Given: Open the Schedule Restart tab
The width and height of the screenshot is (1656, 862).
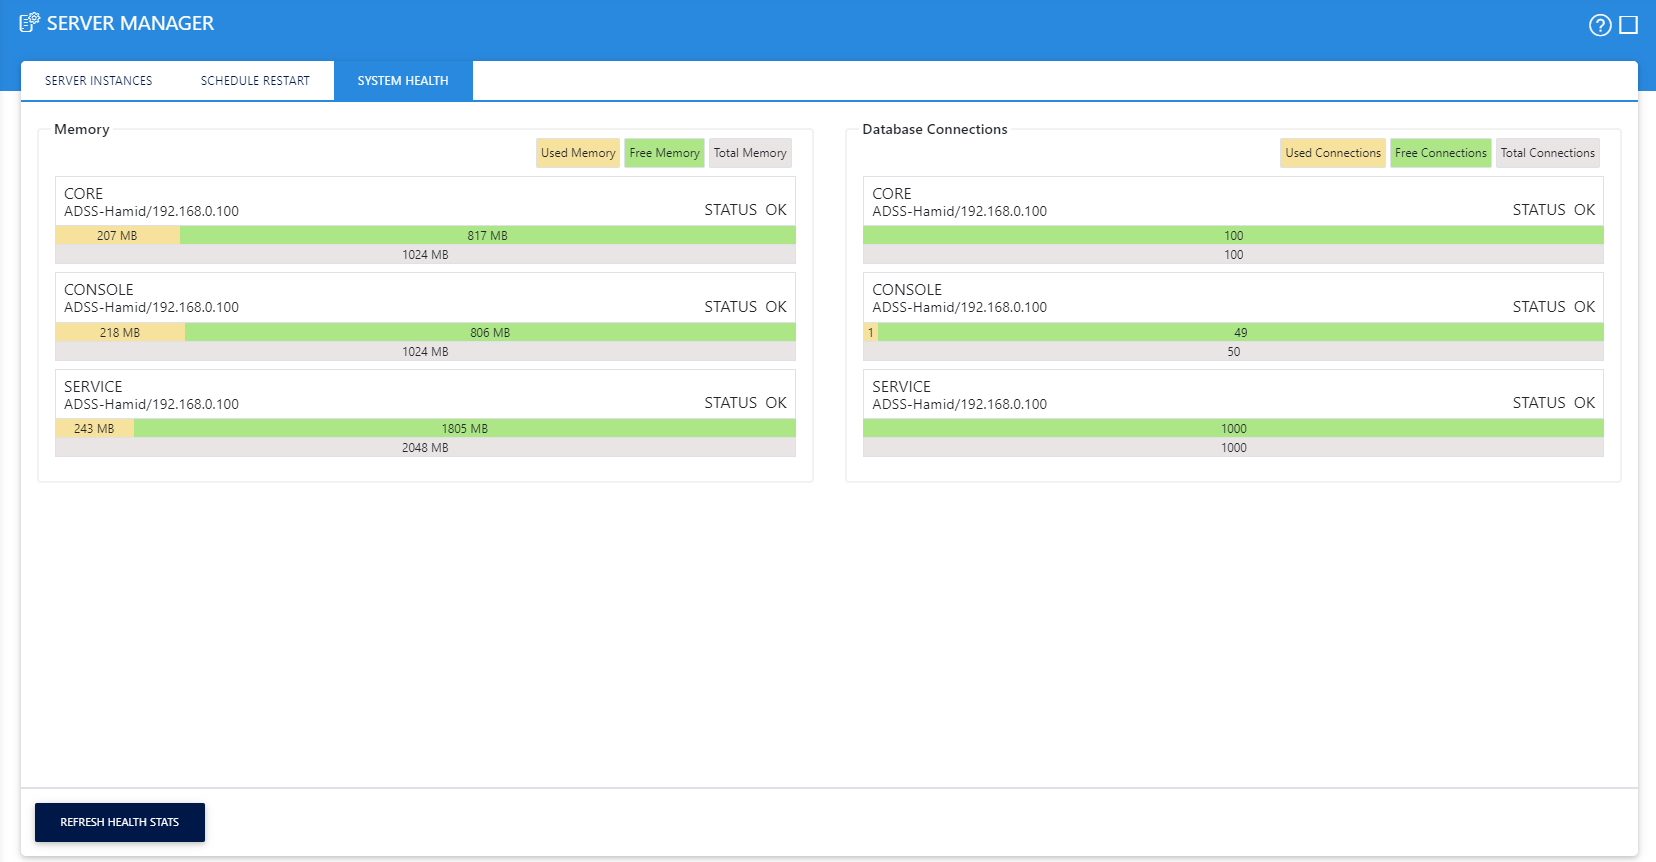Looking at the screenshot, I should pyautogui.click(x=255, y=81).
